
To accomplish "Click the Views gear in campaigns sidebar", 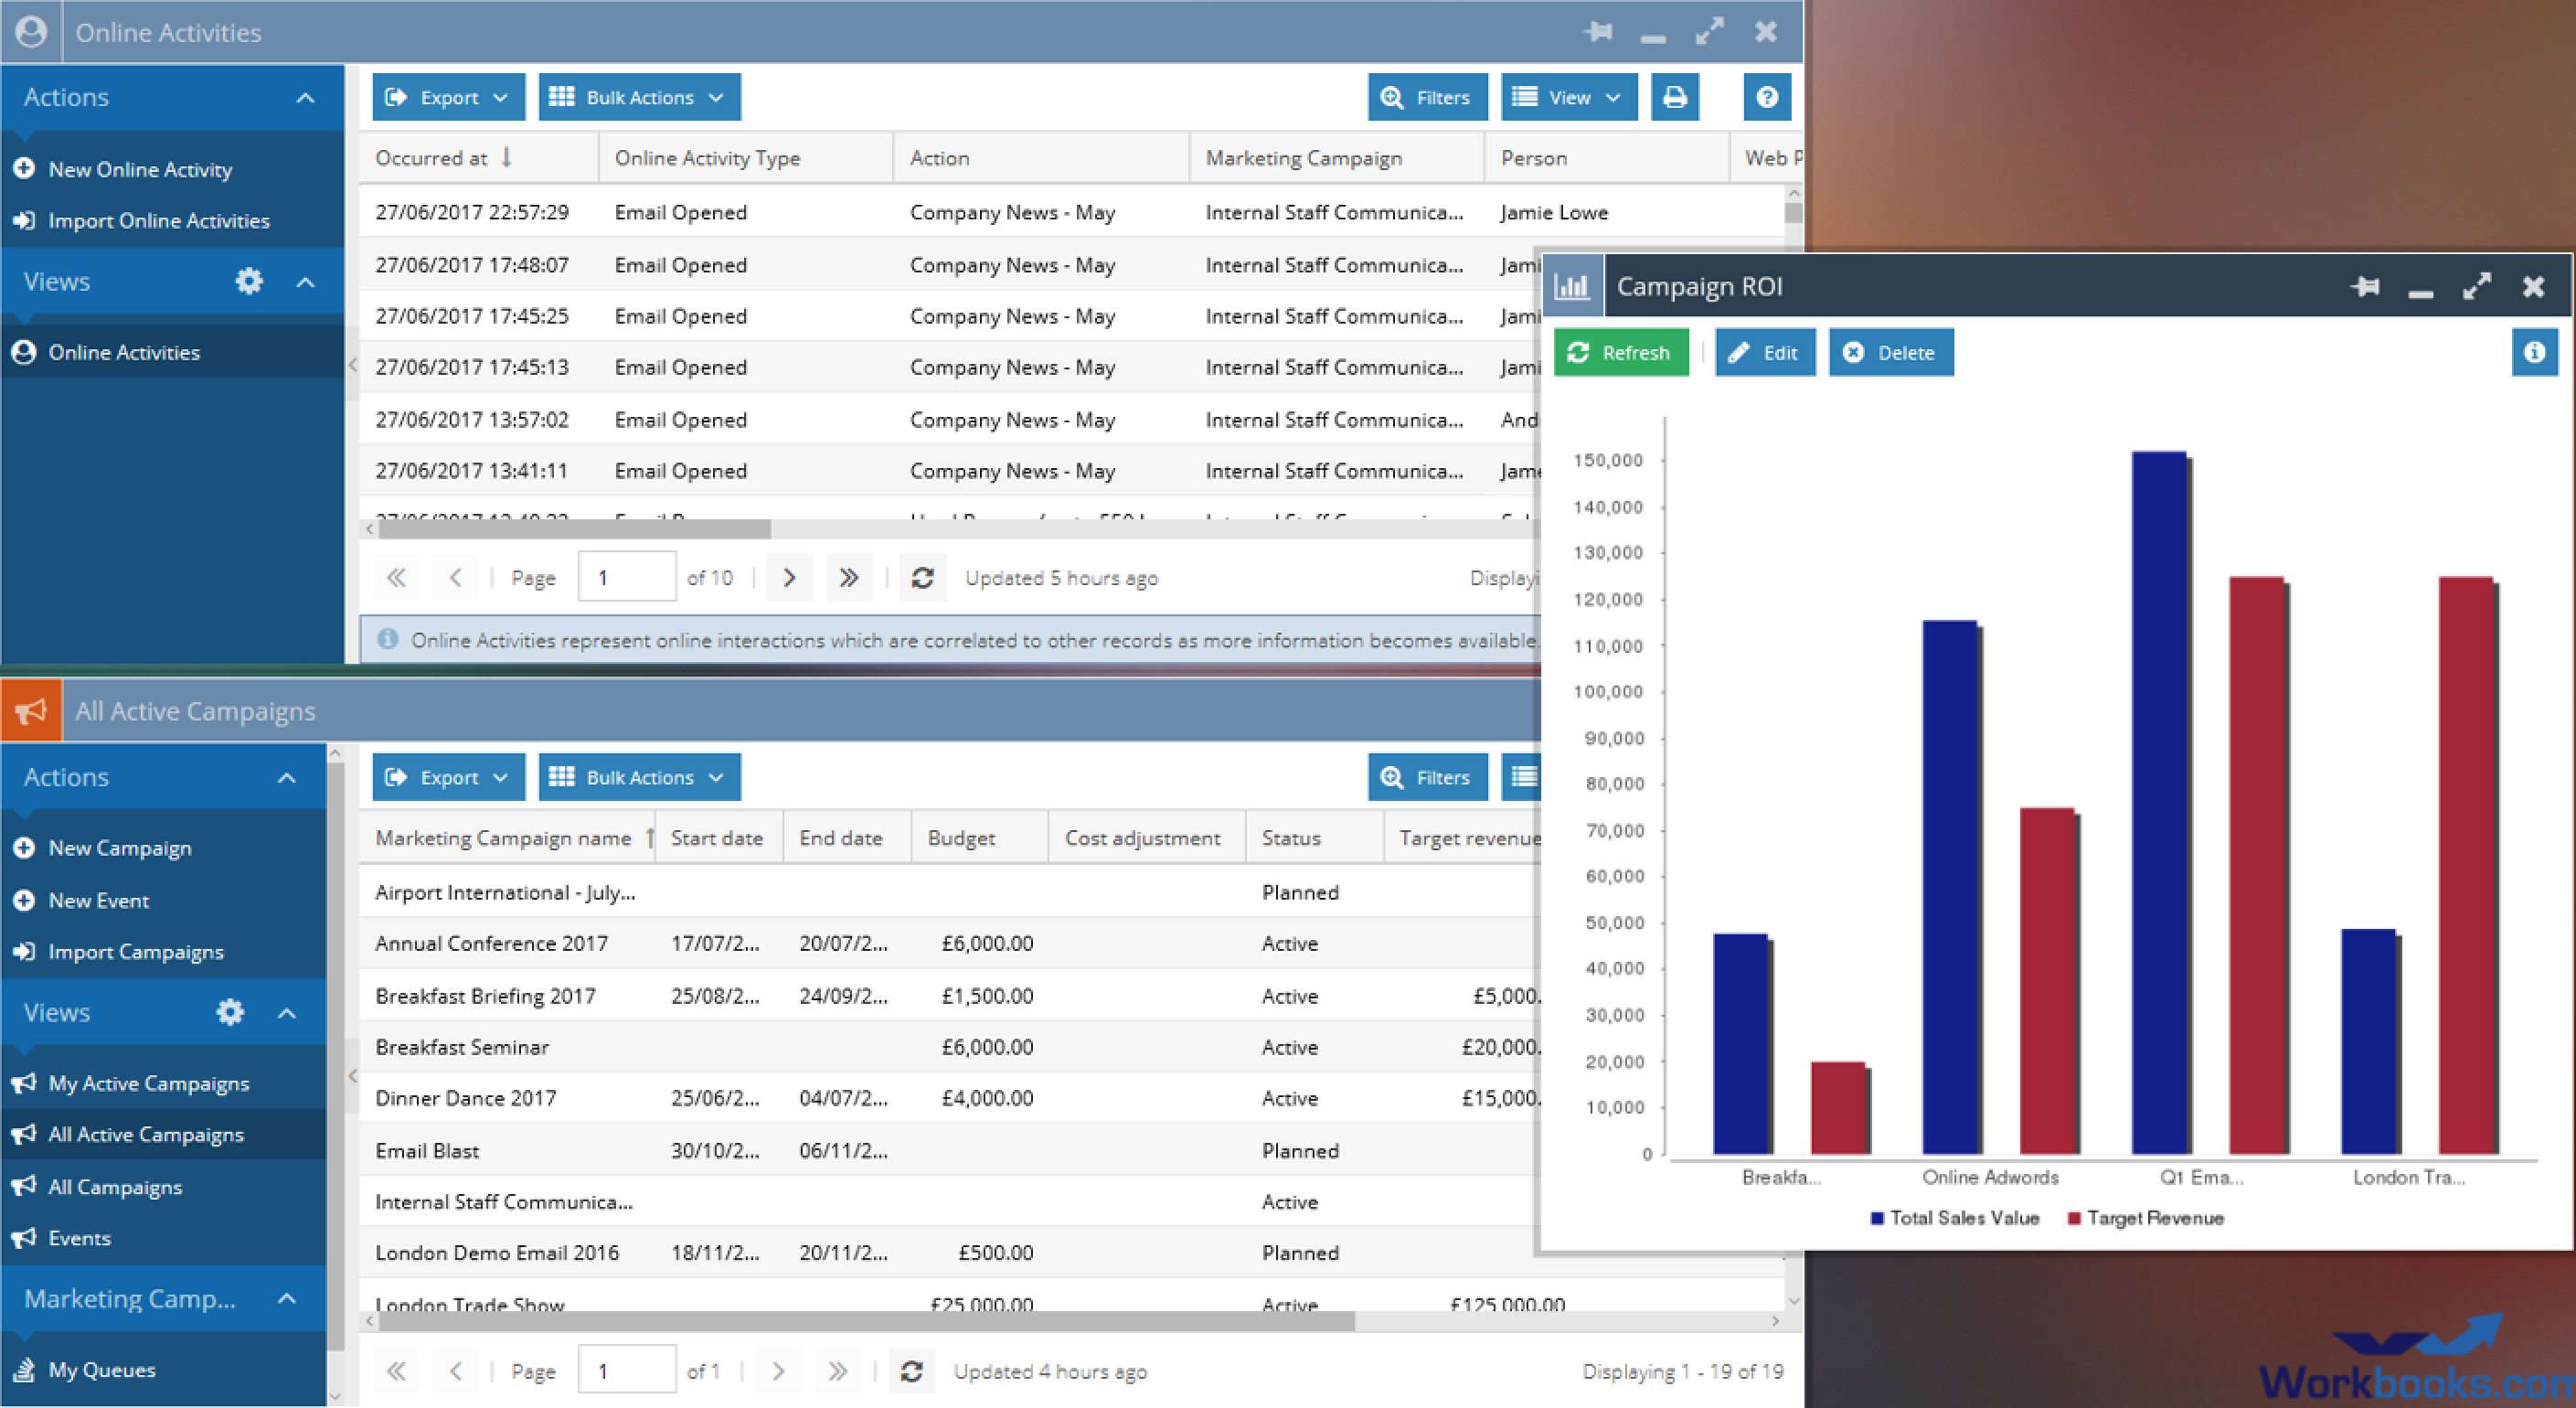I will 230,1012.
